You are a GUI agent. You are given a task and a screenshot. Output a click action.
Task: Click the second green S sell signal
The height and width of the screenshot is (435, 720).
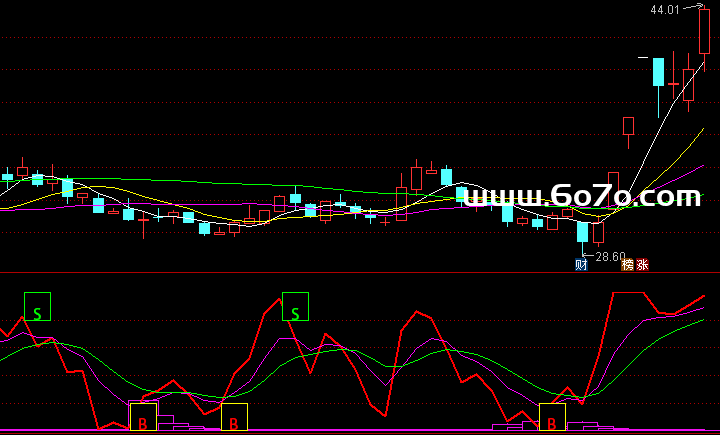(296, 307)
